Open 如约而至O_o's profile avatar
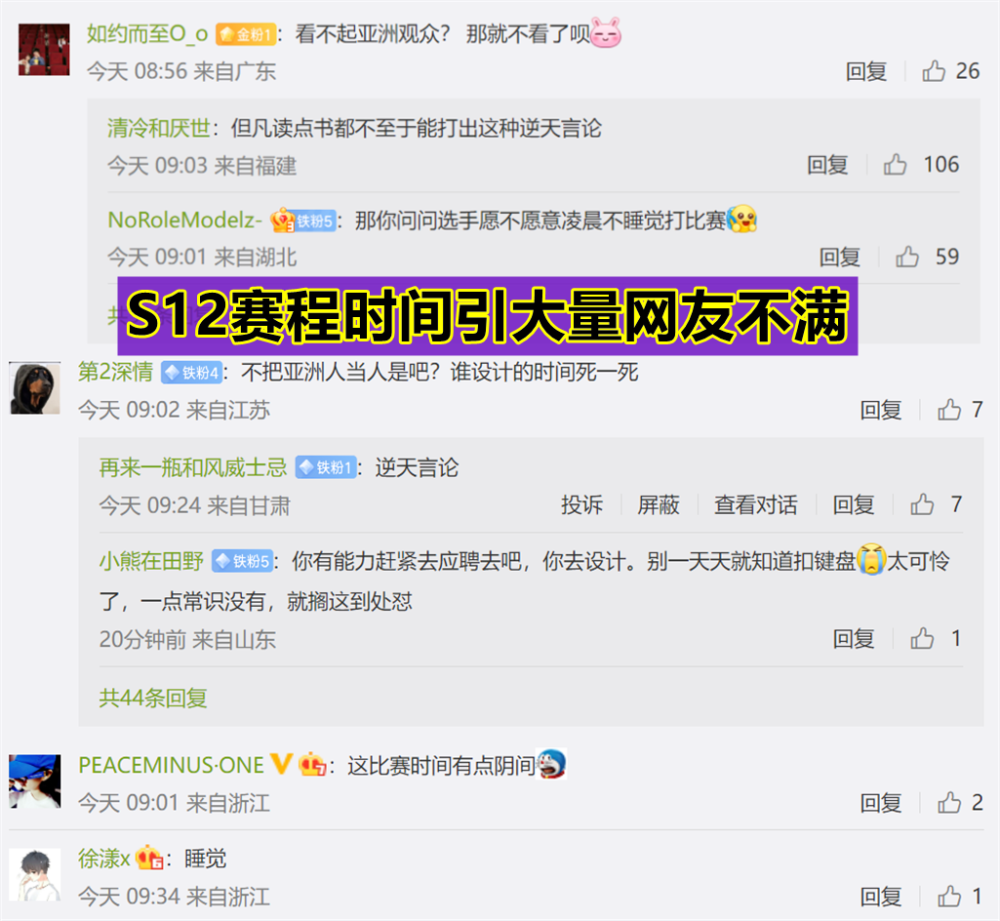The height and width of the screenshot is (921, 1000). click(44, 50)
